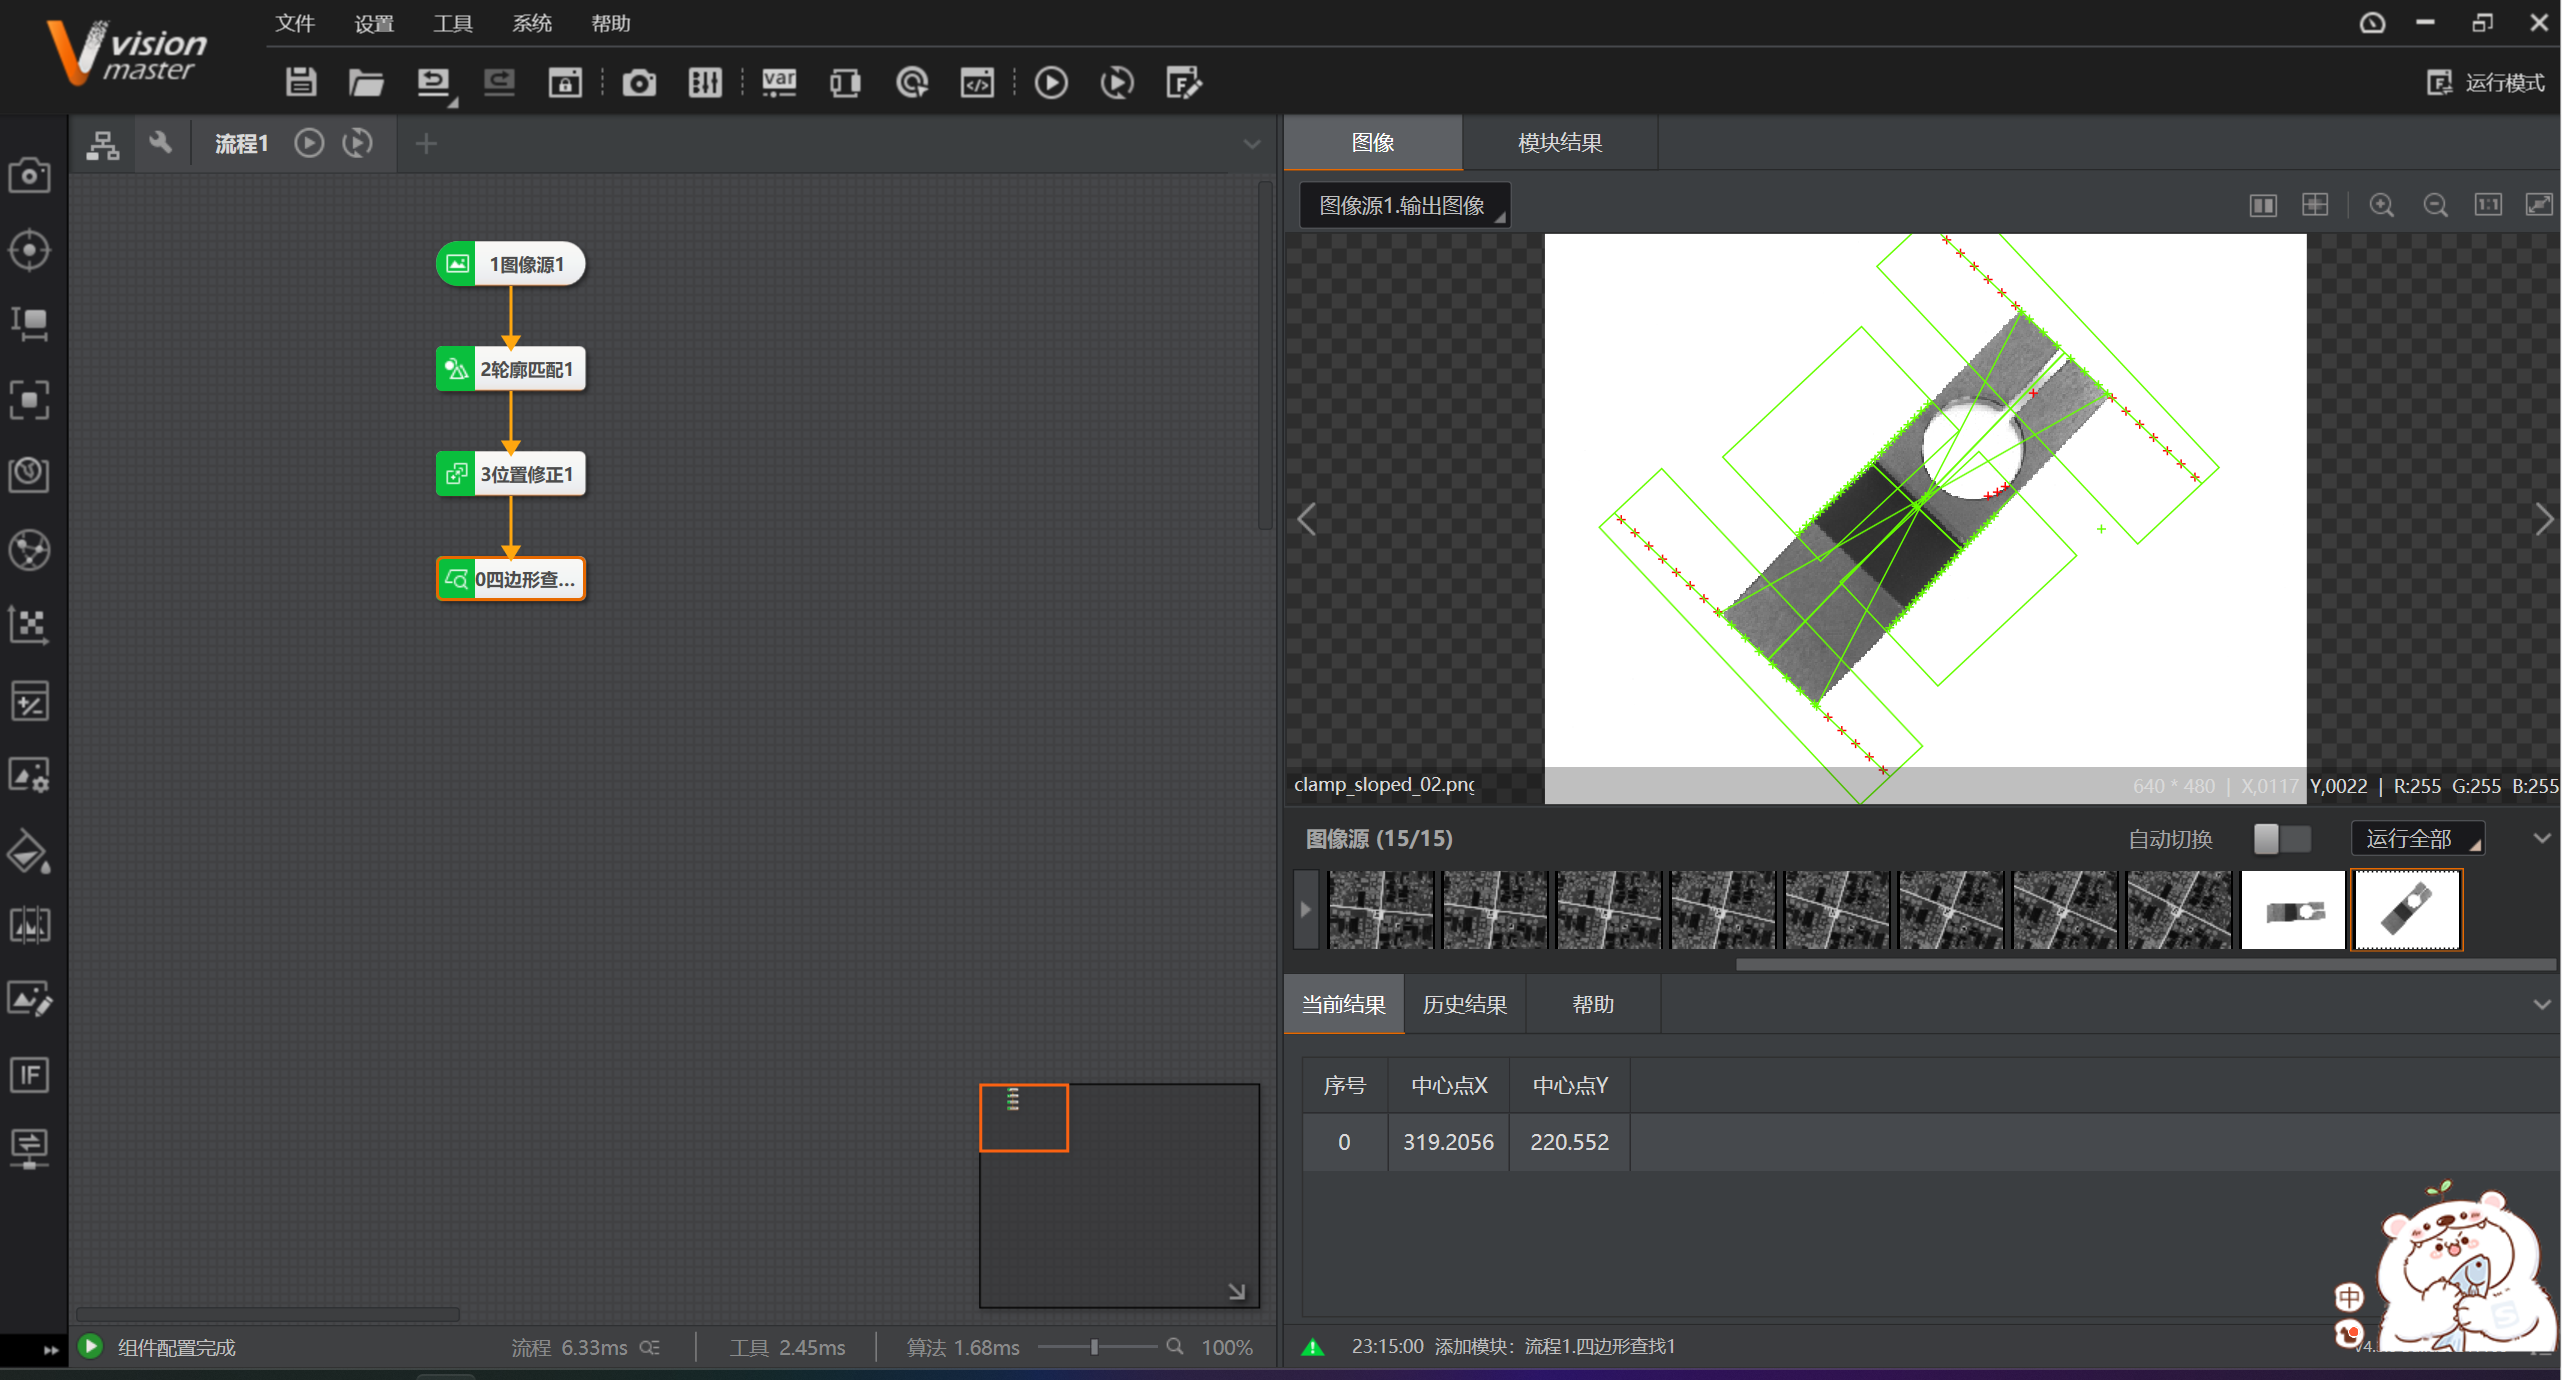Switch to 模块结果 tab
This screenshot has width=2562, height=1380.
tap(1559, 142)
